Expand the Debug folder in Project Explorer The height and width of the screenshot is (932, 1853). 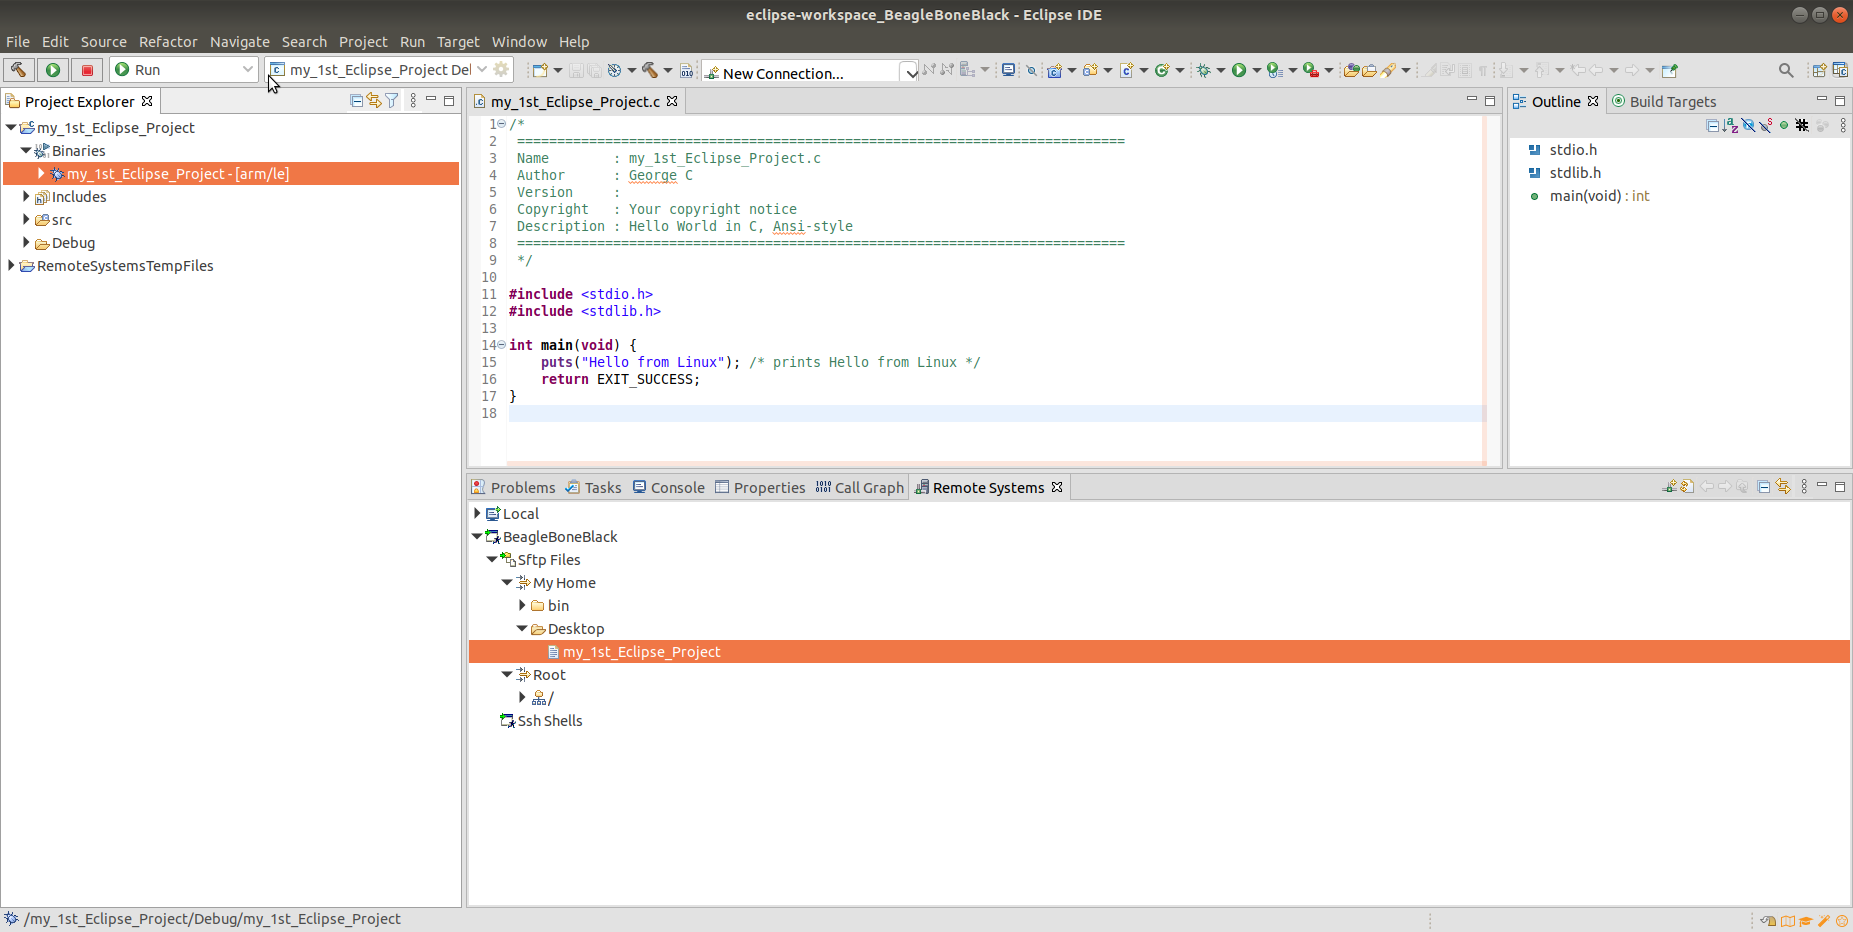(x=26, y=243)
